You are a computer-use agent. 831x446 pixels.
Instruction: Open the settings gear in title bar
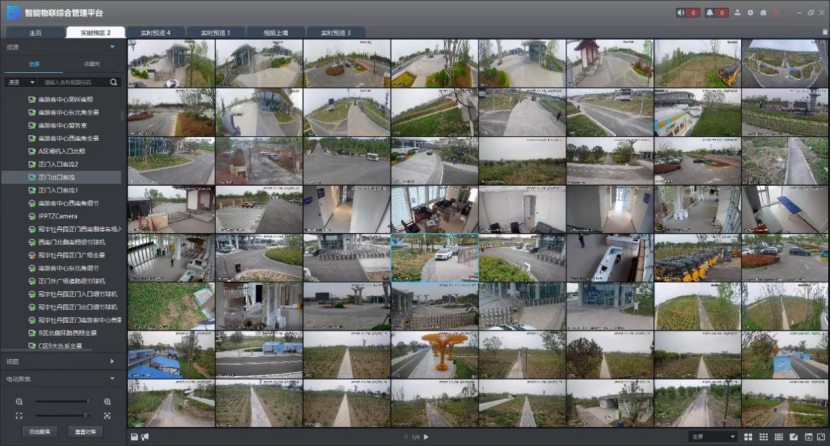750,13
